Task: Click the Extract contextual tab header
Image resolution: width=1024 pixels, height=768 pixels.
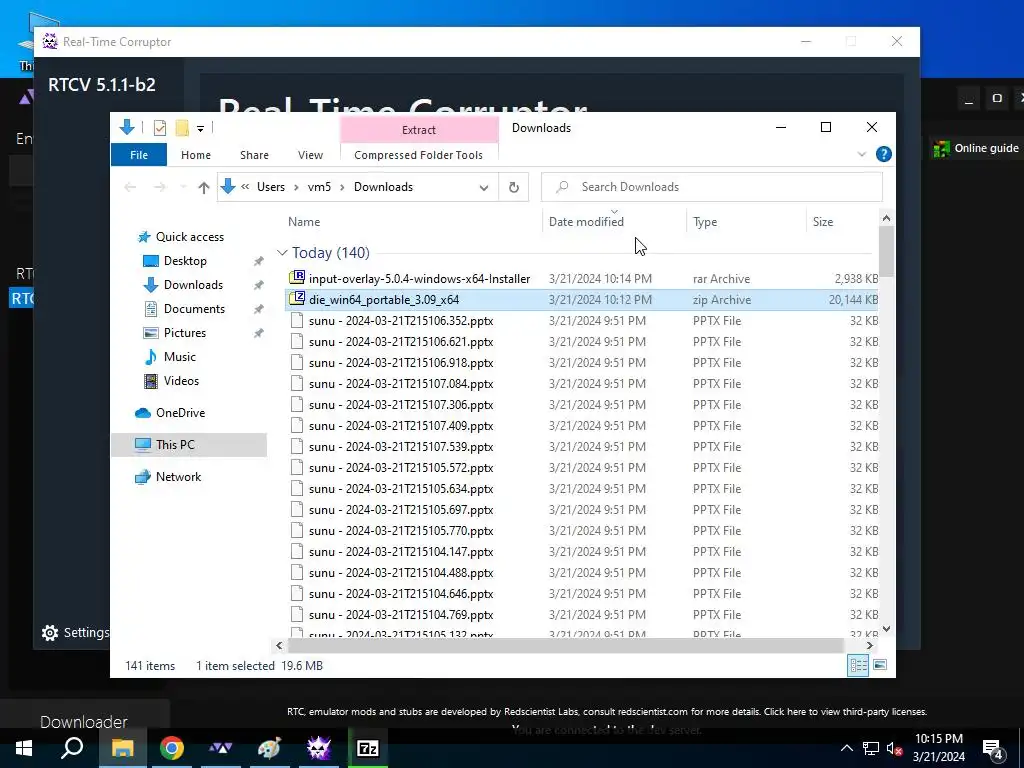Action: point(419,129)
